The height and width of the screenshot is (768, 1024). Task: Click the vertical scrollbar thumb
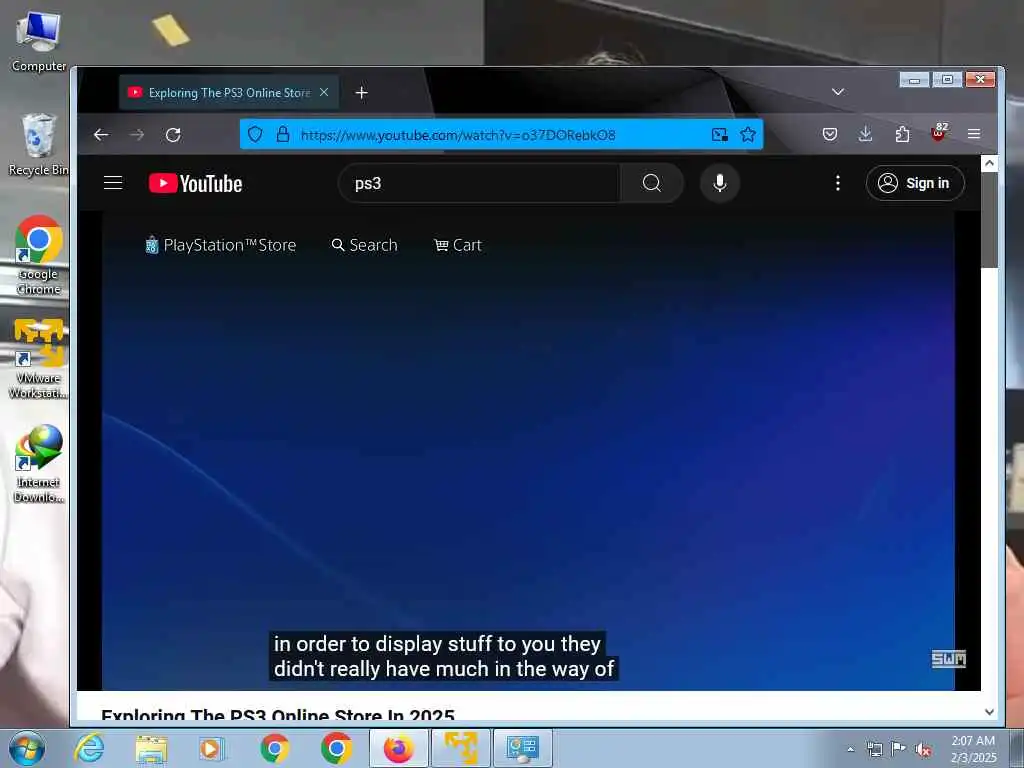(x=989, y=219)
